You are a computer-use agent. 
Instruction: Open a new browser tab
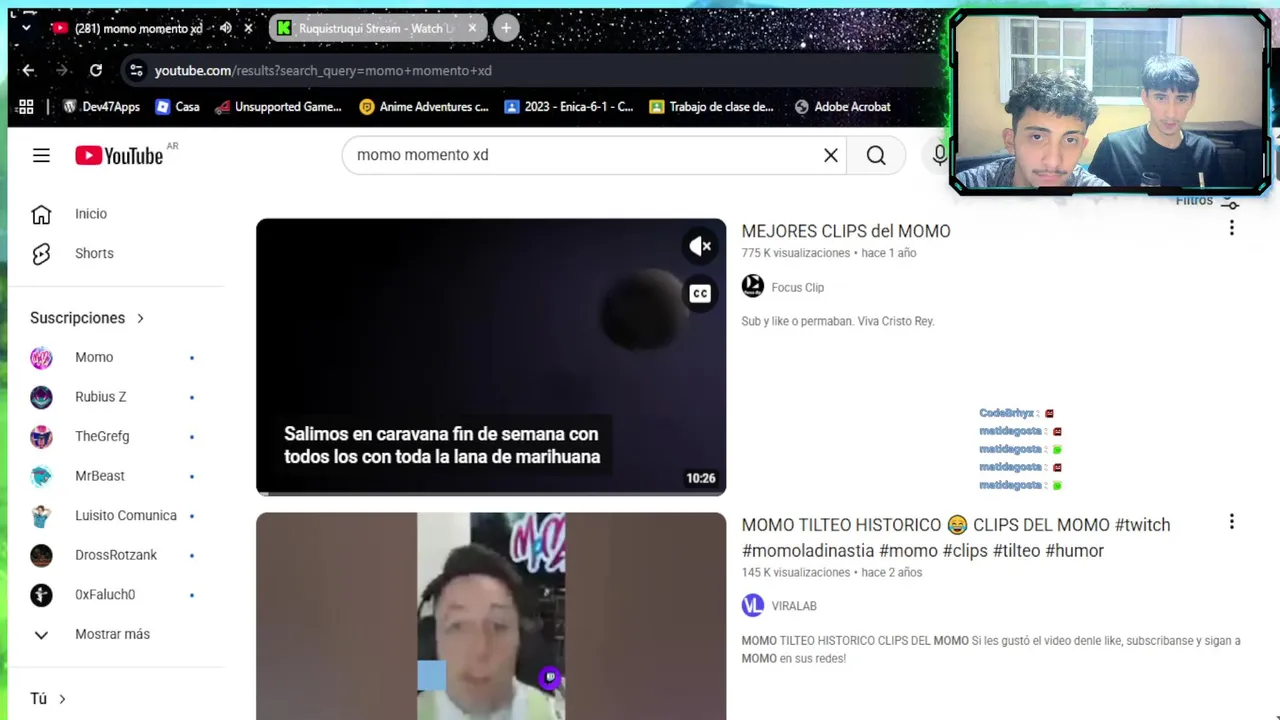[506, 28]
